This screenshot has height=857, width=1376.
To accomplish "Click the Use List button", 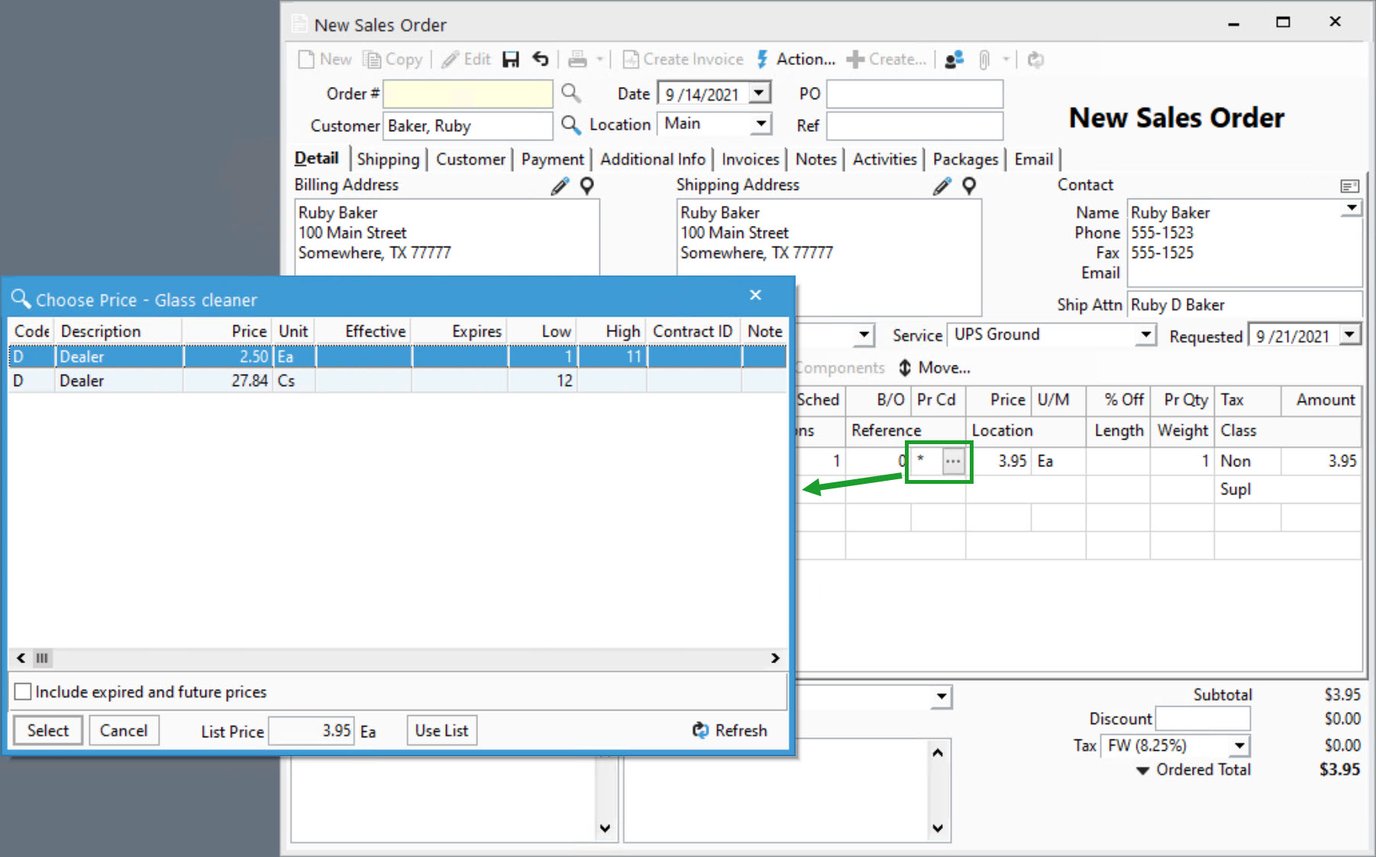I will click(x=441, y=730).
